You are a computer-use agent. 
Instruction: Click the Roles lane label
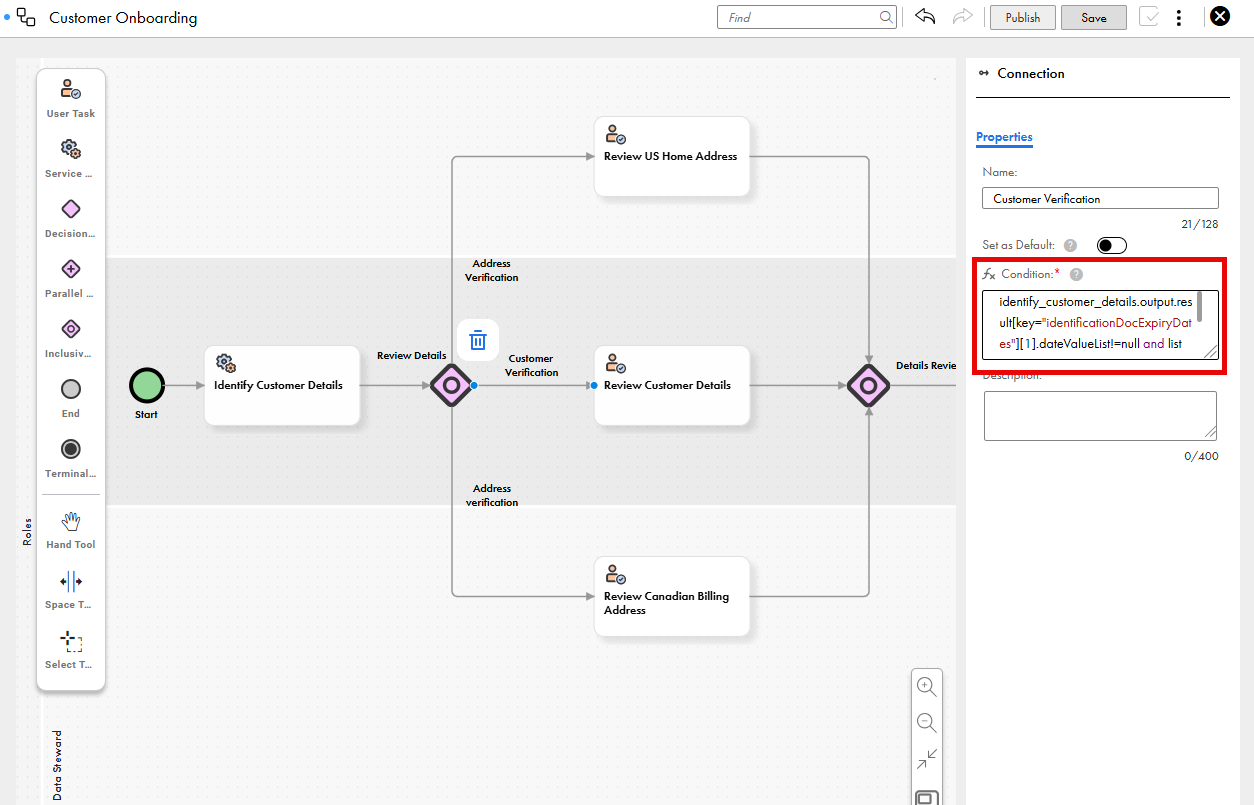point(26,531)
